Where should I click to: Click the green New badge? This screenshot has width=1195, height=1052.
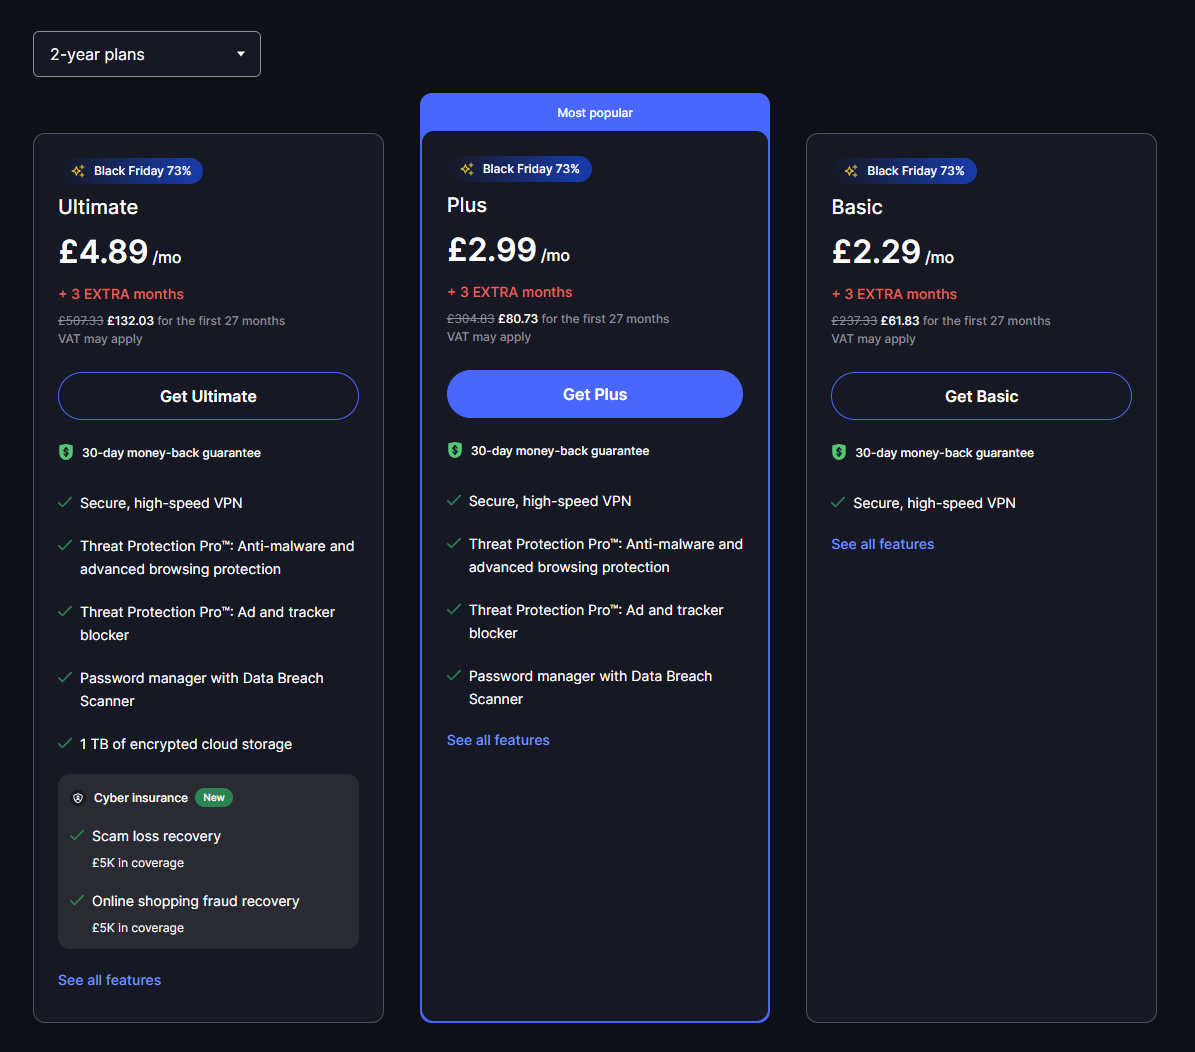pos(214,797)
